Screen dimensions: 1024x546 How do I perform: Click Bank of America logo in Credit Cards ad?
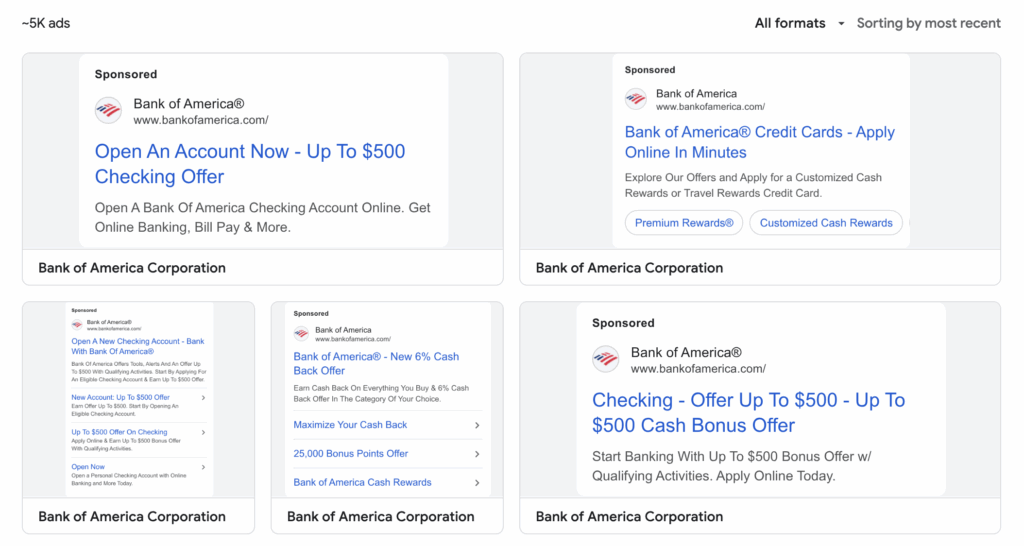point(636,99)
